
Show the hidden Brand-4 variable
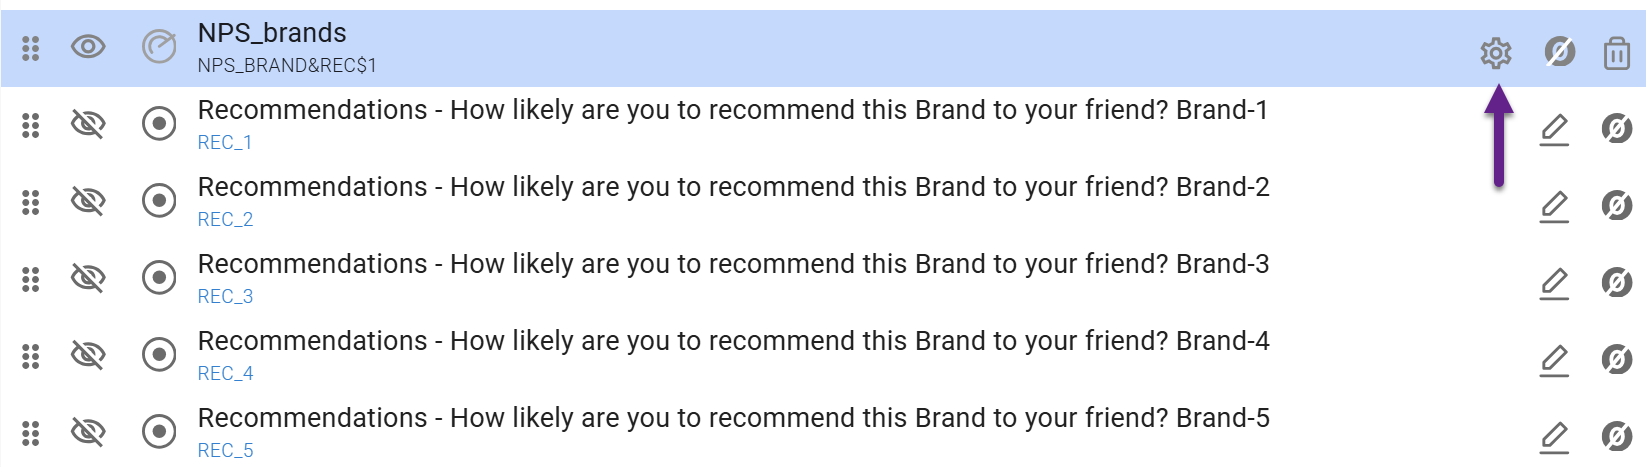[88, 355]
